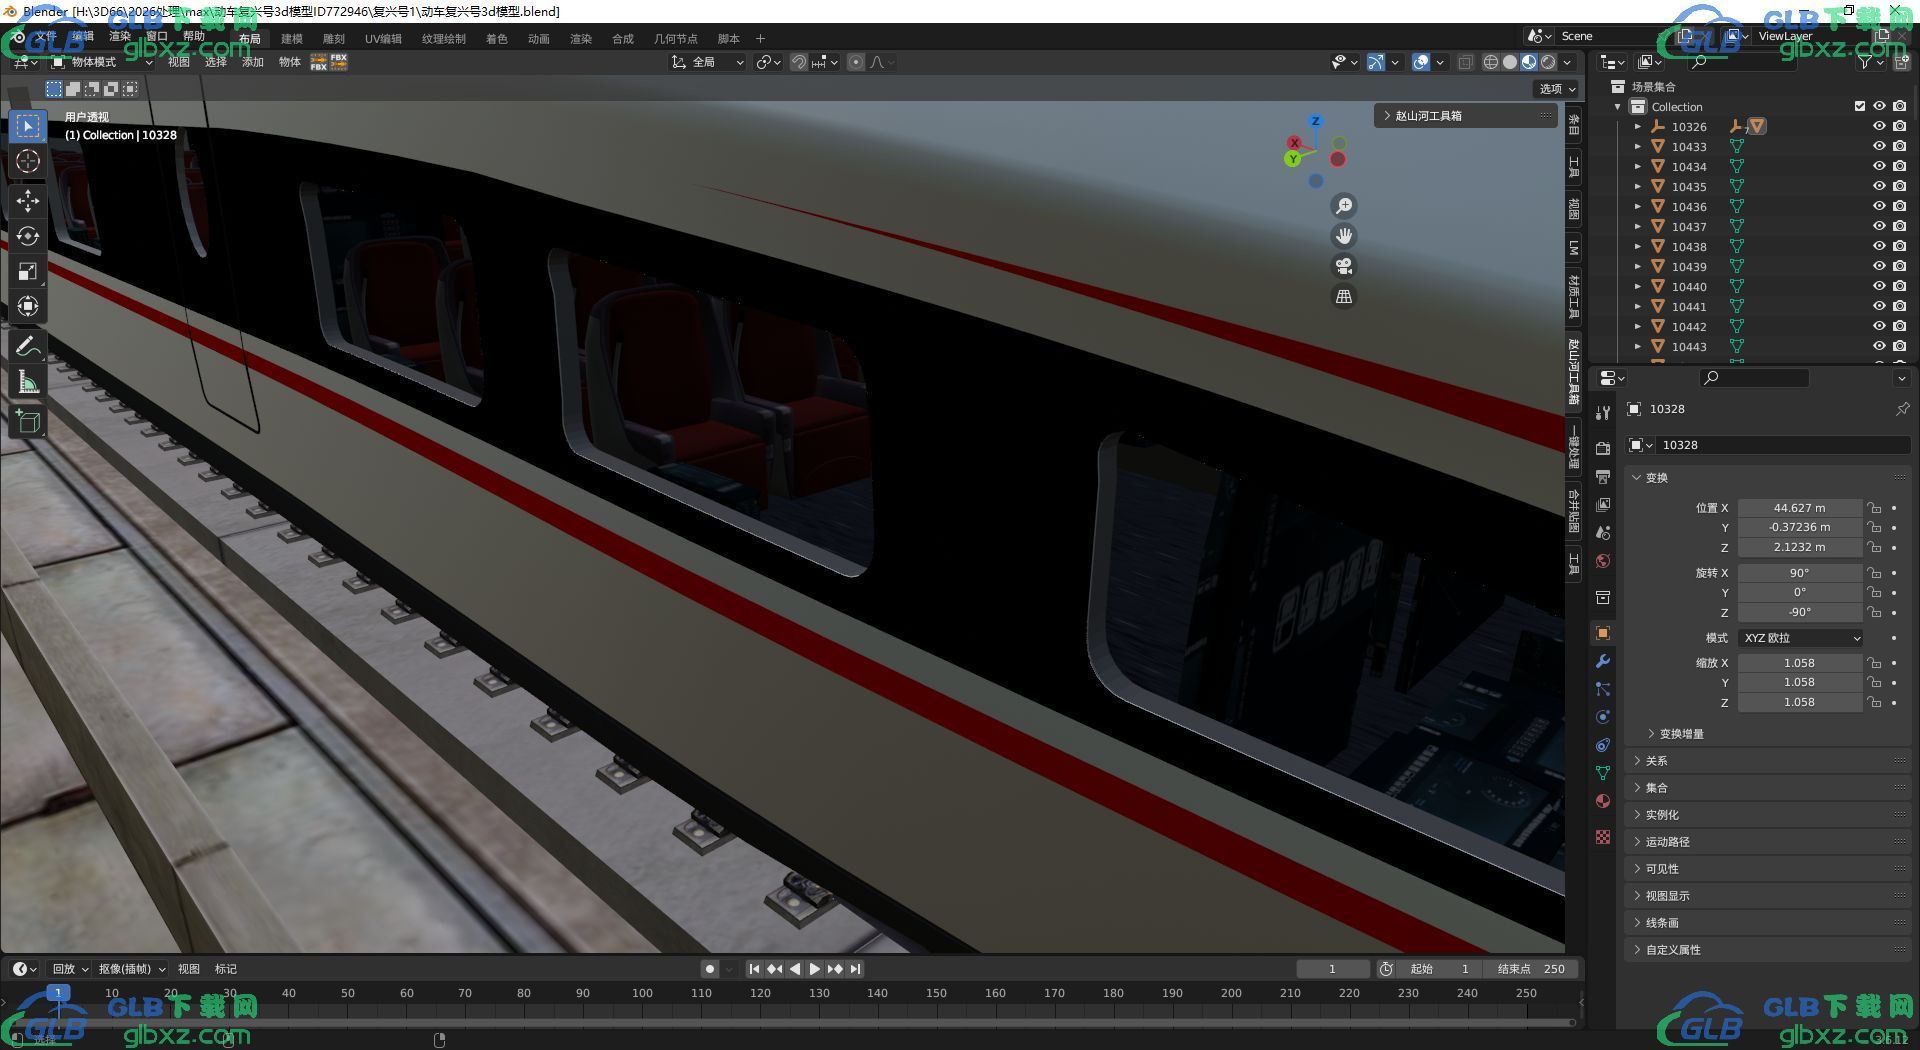Viewport: 1920px width, 1050px height.
Task: Pick the Measure tool
Action: [x=28, y=383]
